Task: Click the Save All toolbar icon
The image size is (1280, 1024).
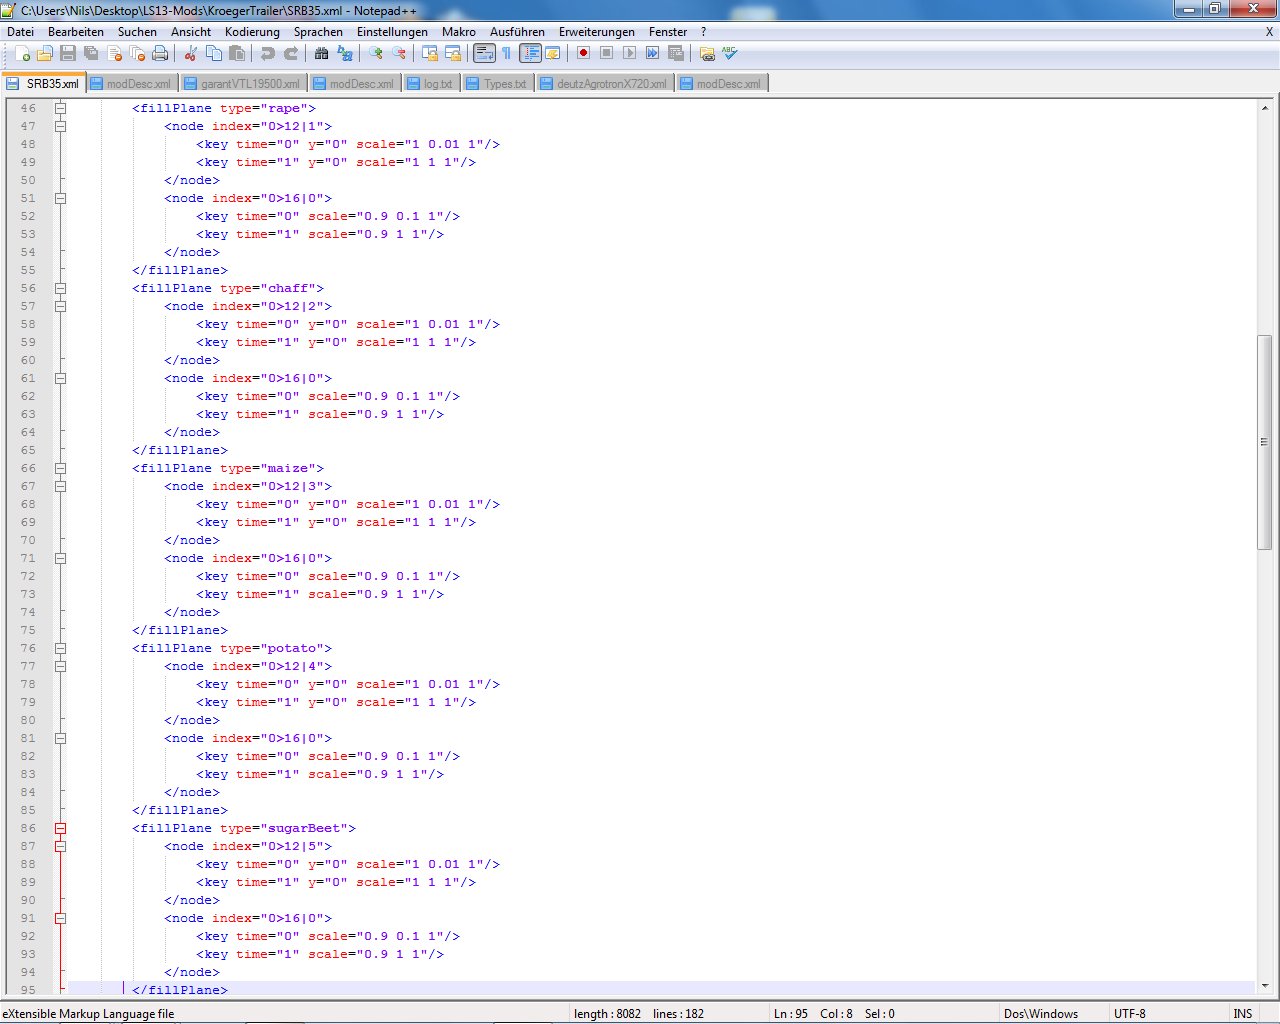Action: click(x=91, y=53)
